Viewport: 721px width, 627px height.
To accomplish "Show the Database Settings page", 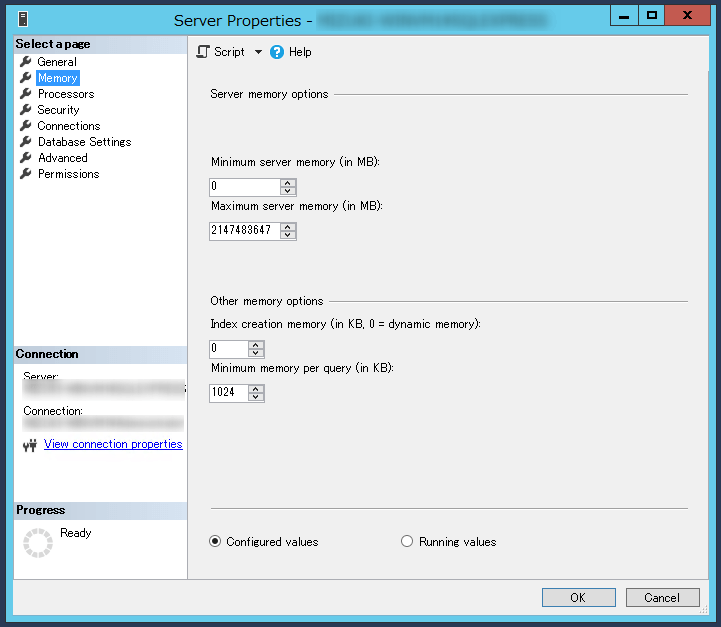I will (85, 142).
